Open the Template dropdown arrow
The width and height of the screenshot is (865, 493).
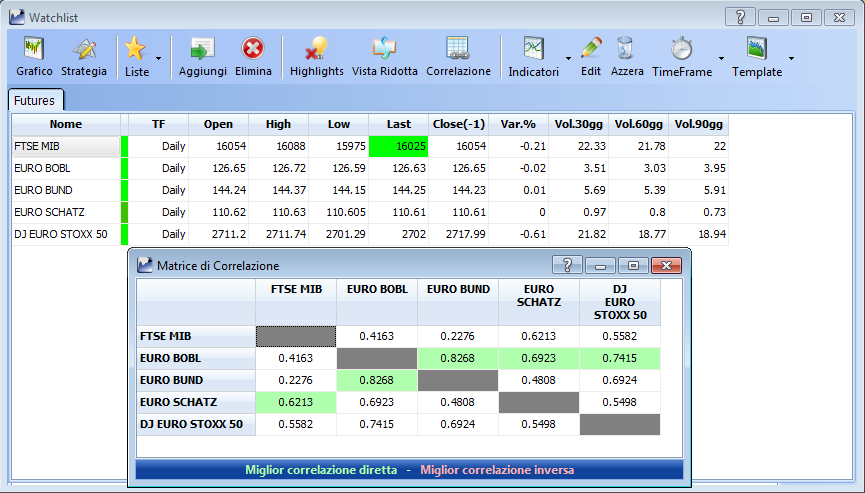791,58
